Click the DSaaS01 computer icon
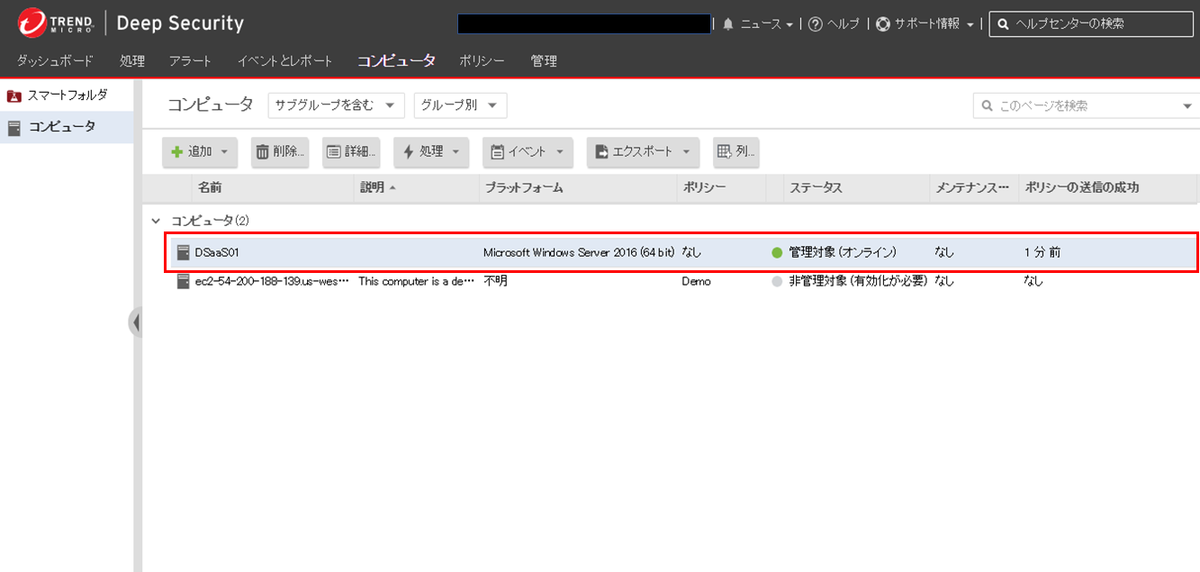This screenshot has height=572, width=1200. 183,253
